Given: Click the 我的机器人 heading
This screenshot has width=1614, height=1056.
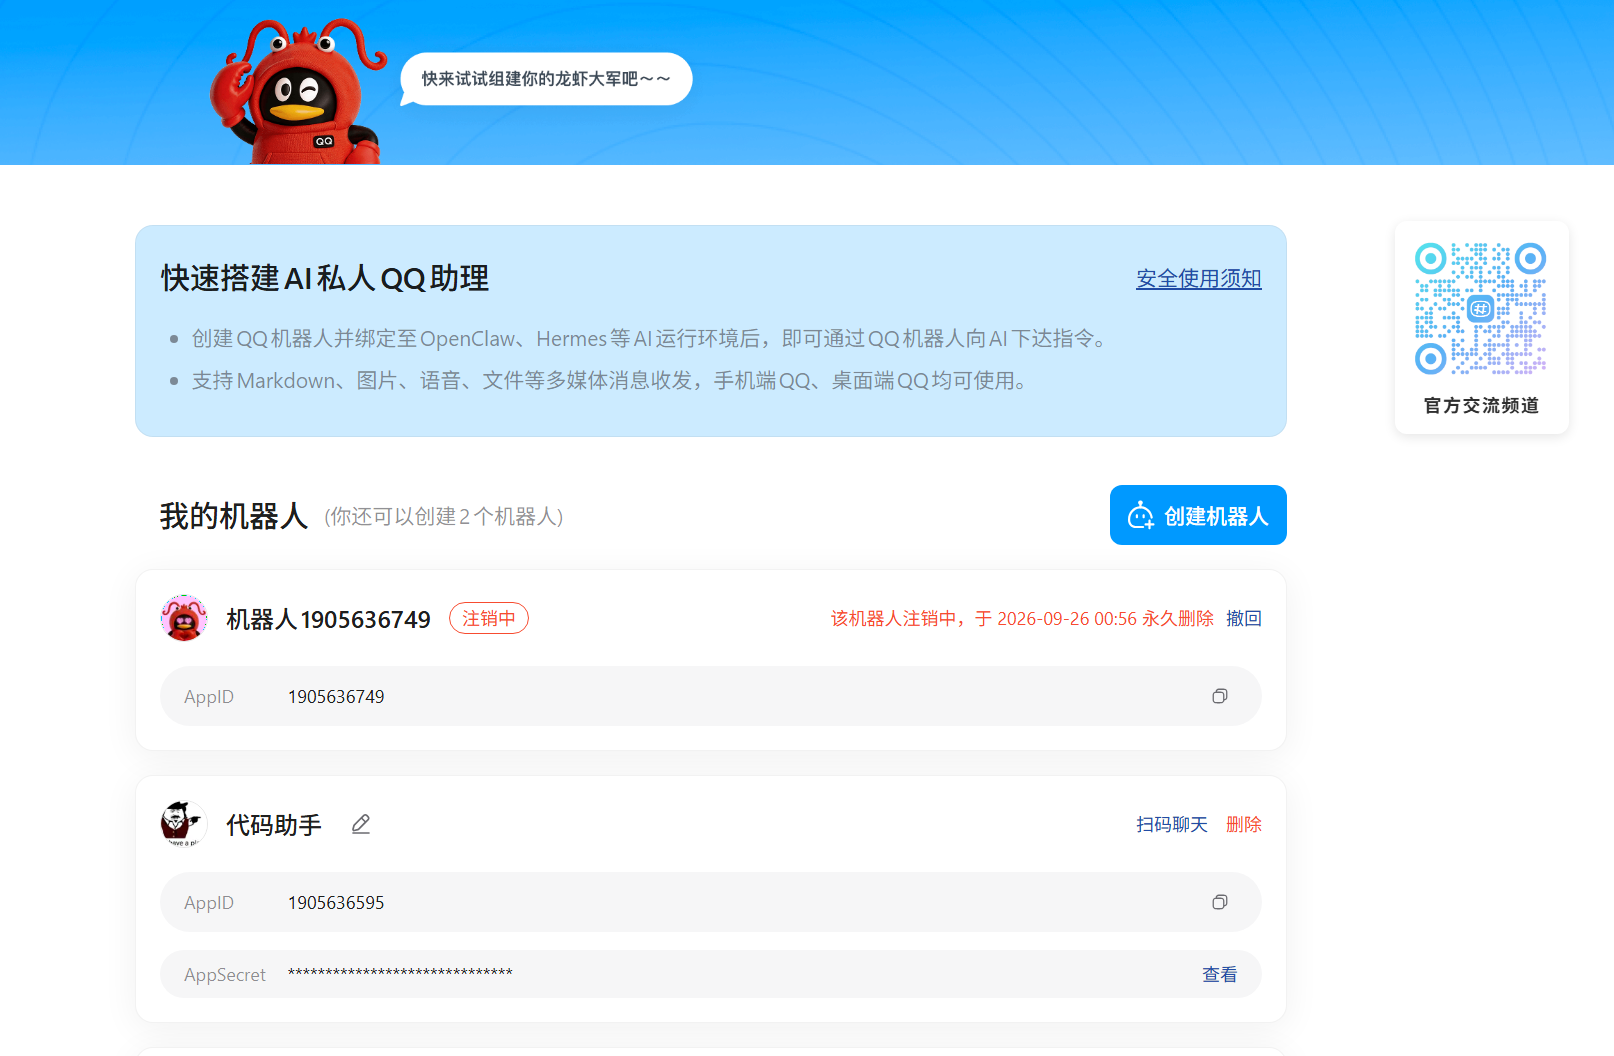Looking at the screenshot, I should 234,516.
